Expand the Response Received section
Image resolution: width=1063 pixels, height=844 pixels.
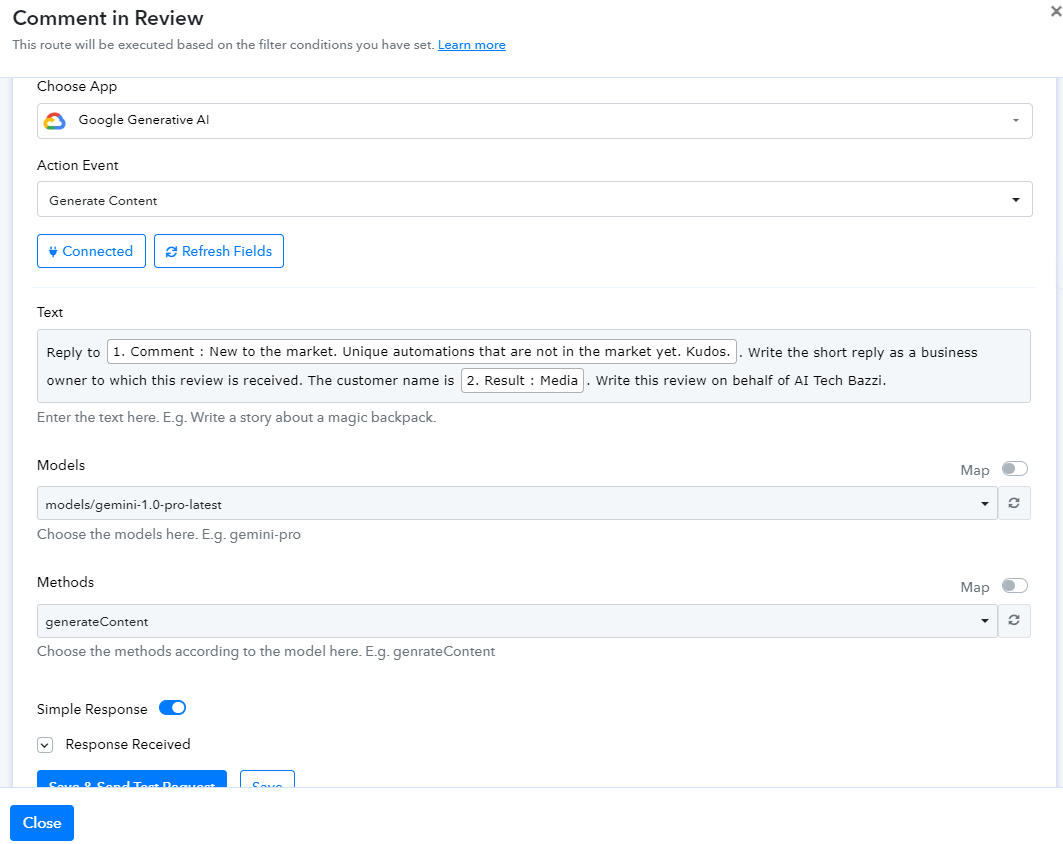point(45,745)
